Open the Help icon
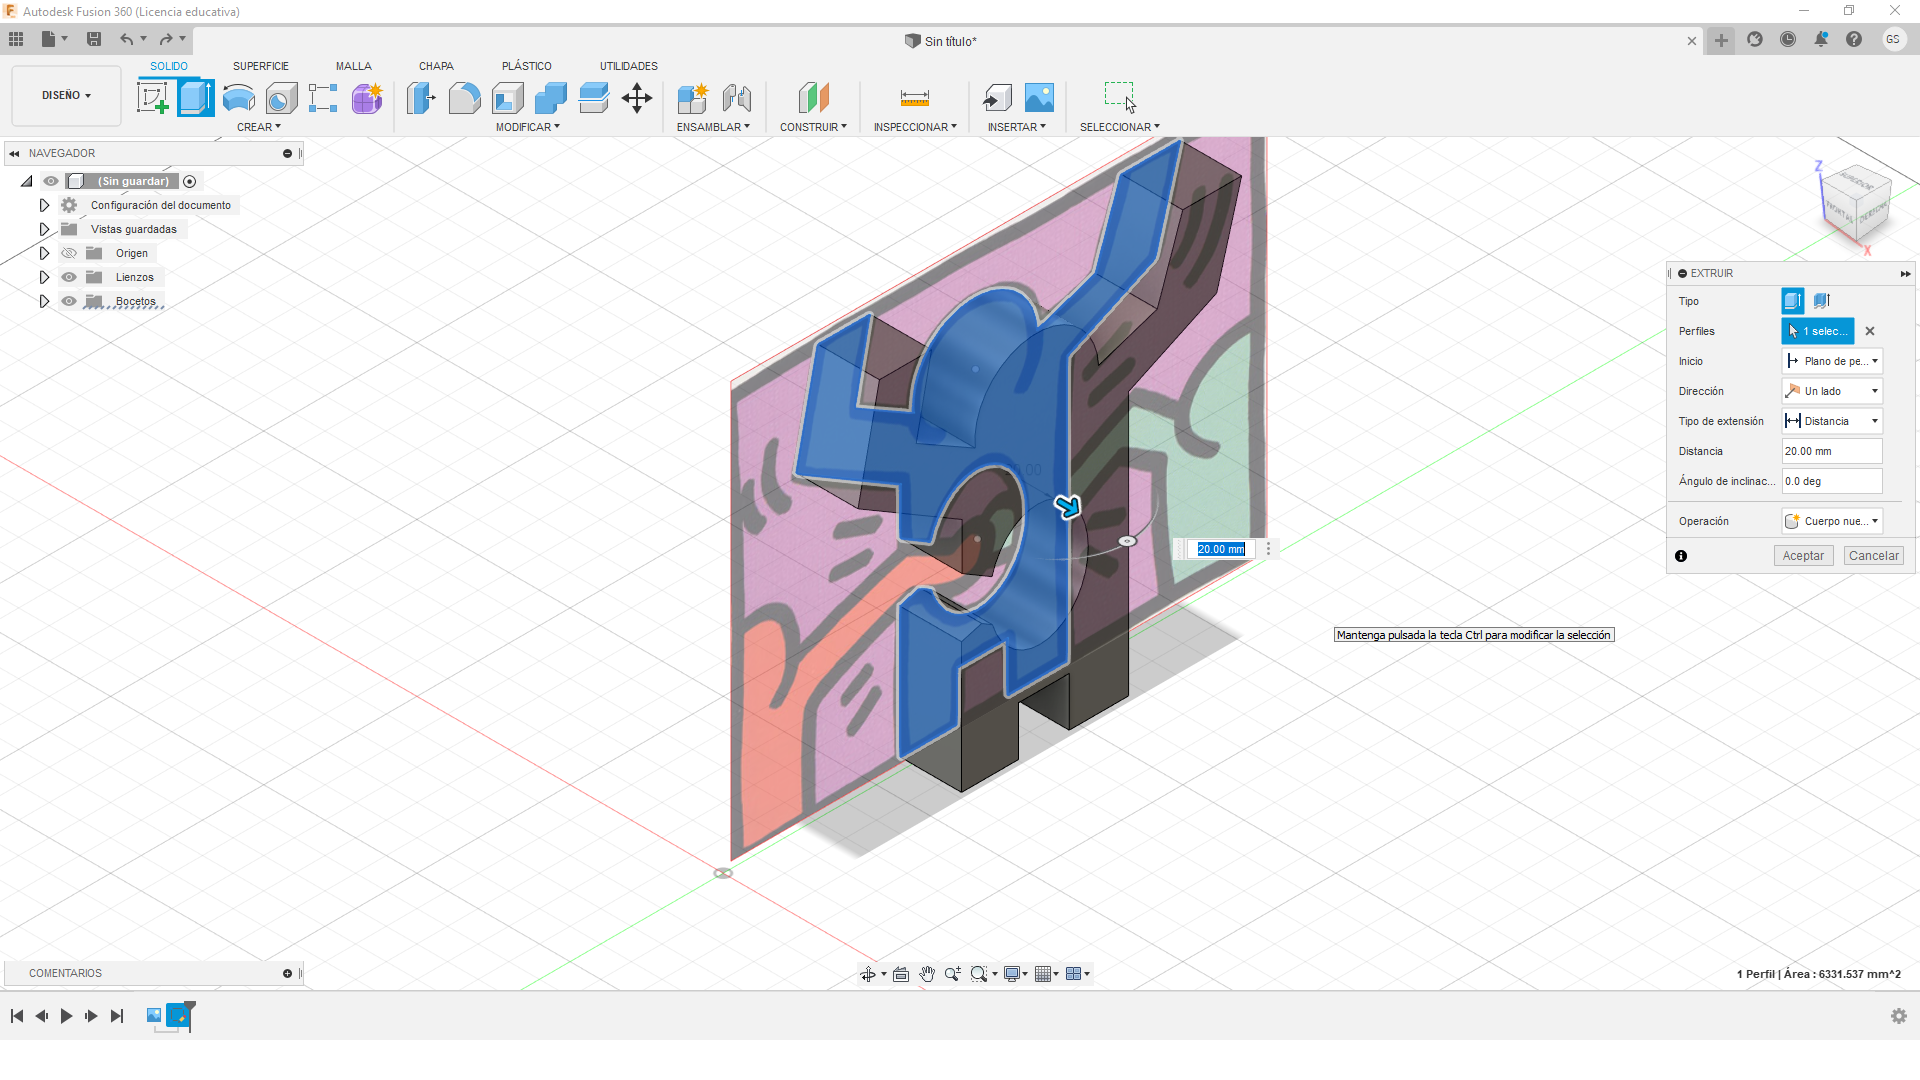The width and height of the screenshot is (1920, 1080). pos(1854,39)
